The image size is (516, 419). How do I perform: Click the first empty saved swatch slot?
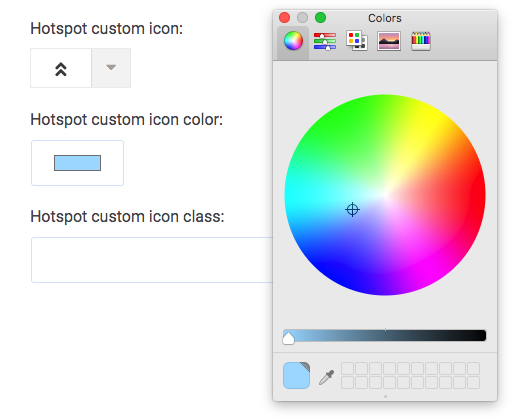347,369
